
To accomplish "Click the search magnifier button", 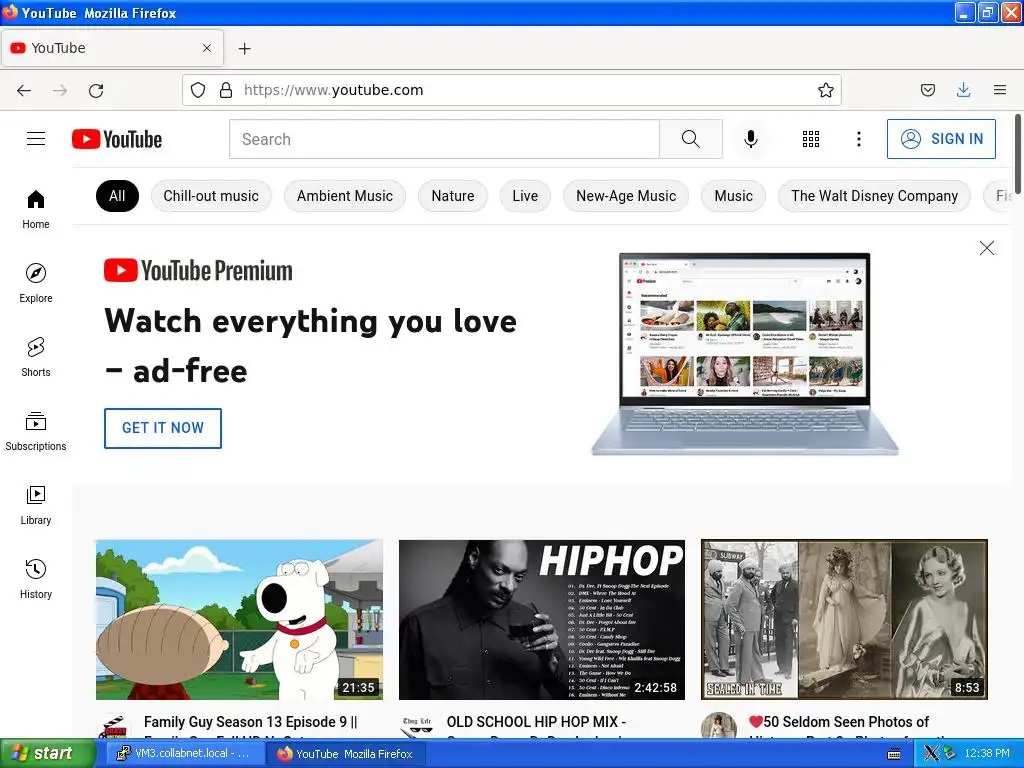I will 690,138.
